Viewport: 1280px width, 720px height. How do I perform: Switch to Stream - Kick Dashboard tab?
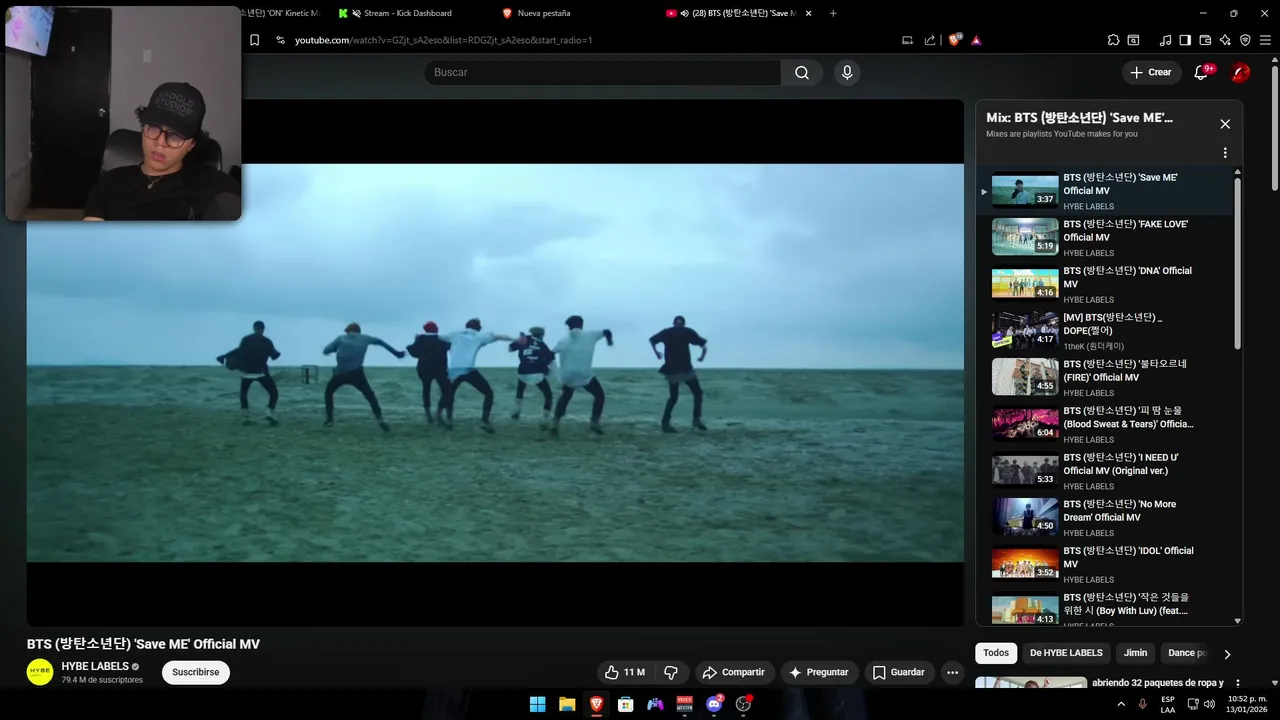[x=408, y=13]
